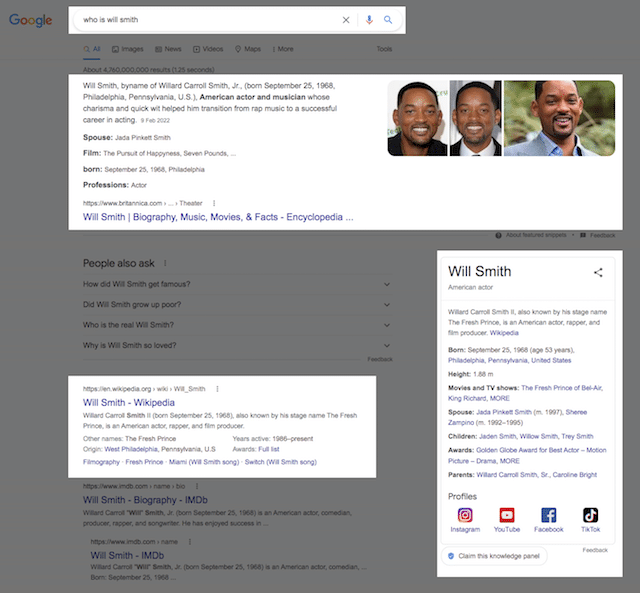The width and height of the screenshot is (640, 593).
Task: Click Sheree Zampino spouse link
Action: point(518,417)
